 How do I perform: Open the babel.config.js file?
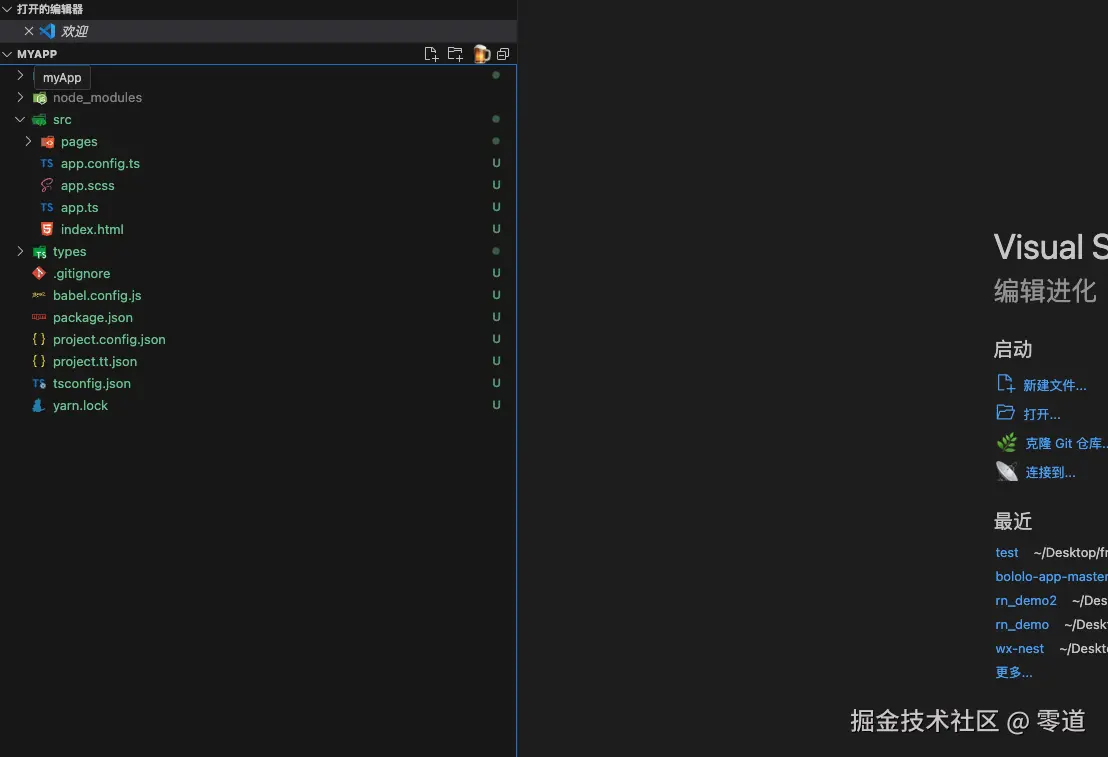click(259, 295)
